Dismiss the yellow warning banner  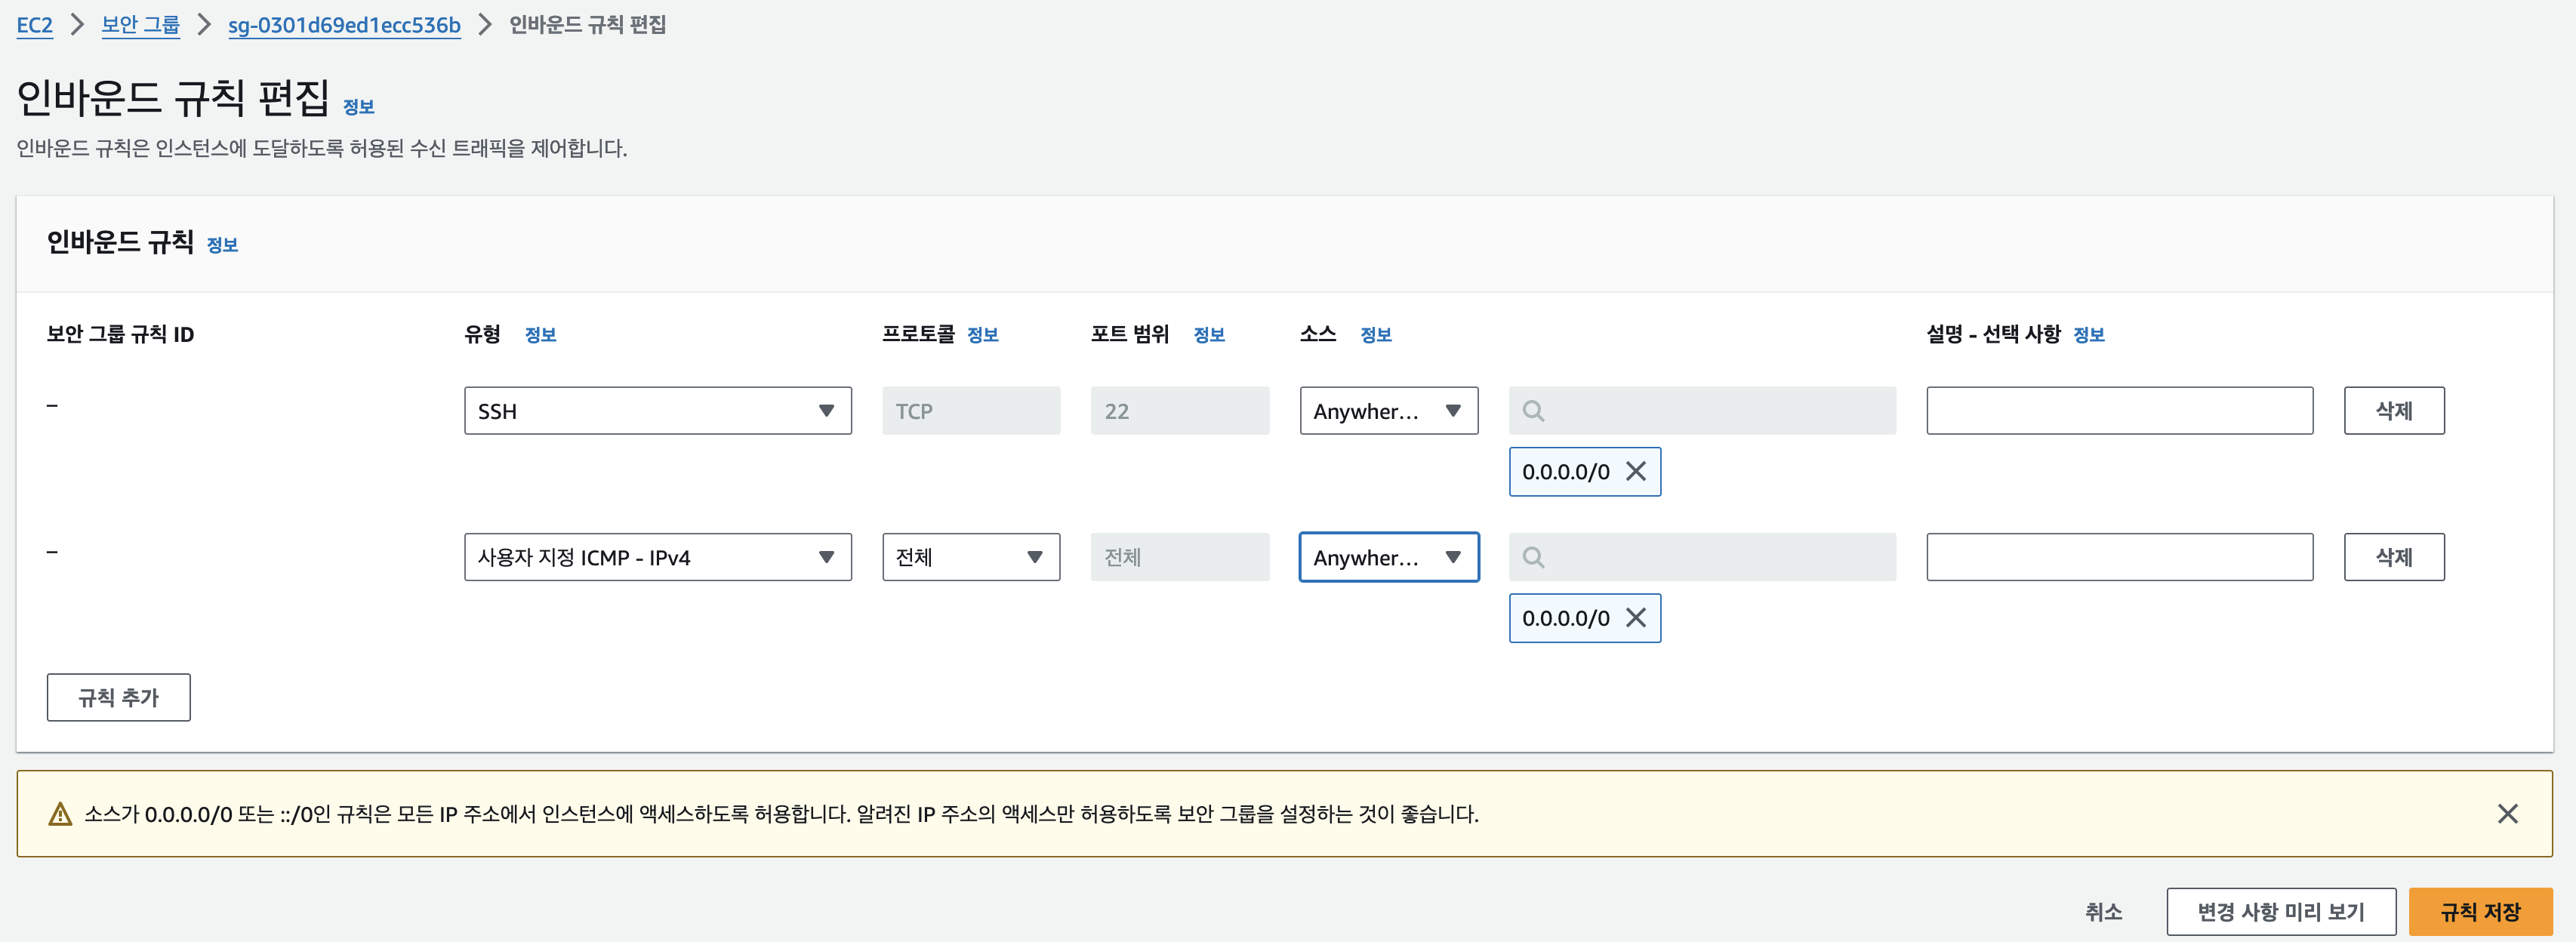click(x=2506, y=813)
